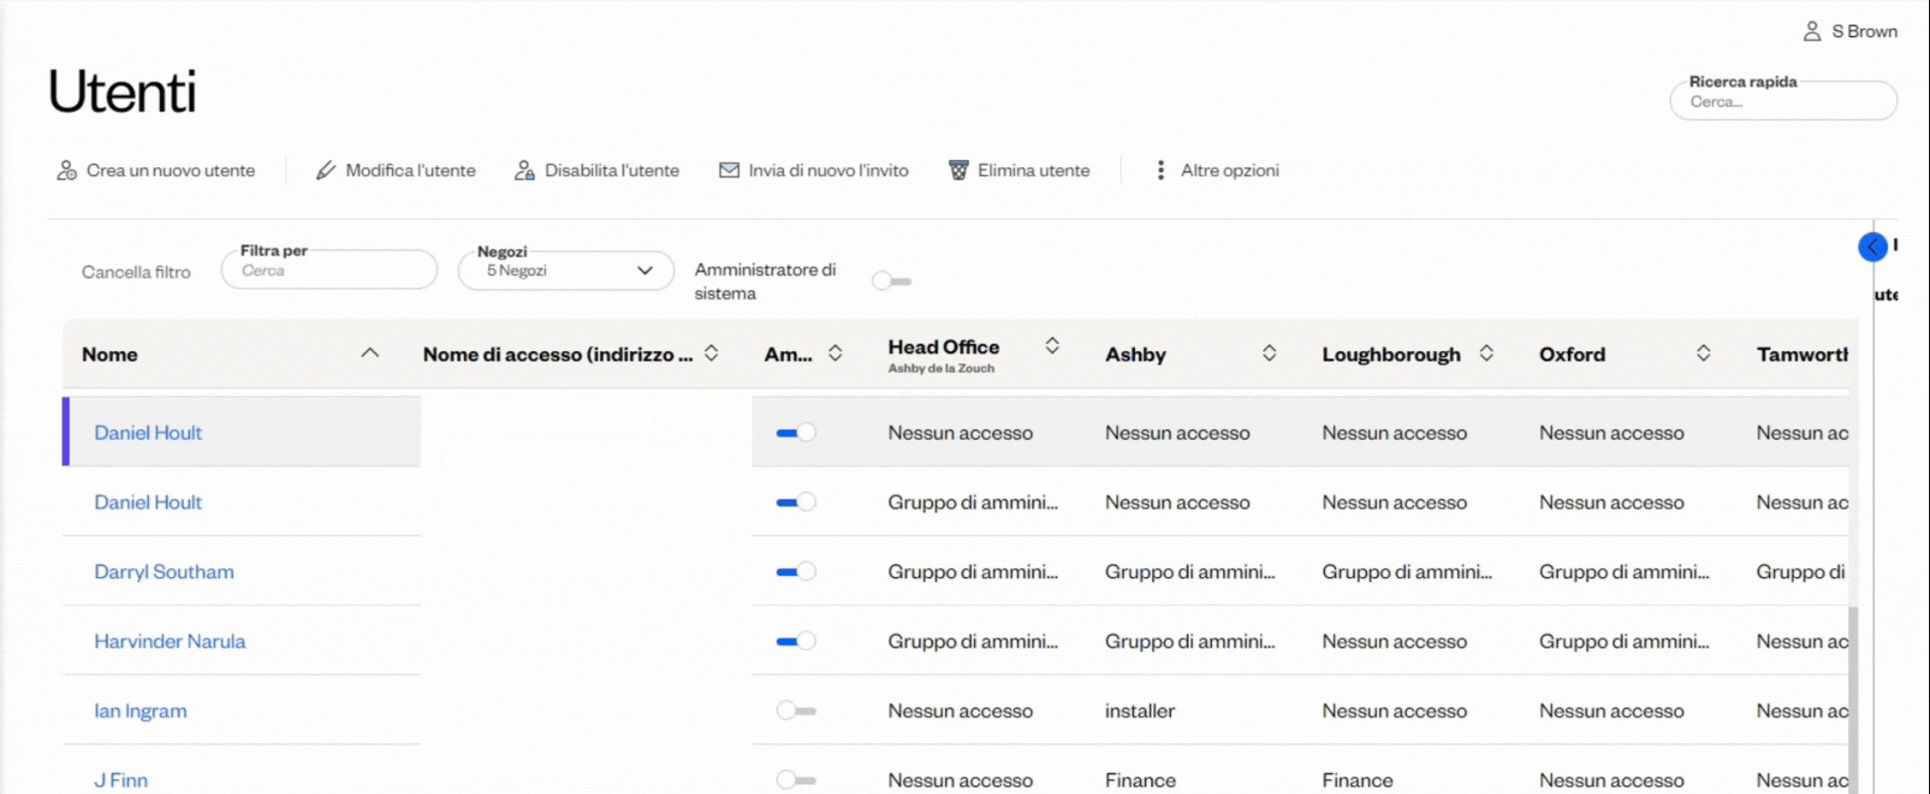Screen dimensions: 1930x794
Task: Click the blue circular collapse arrow button
Action: point(1872,246)
